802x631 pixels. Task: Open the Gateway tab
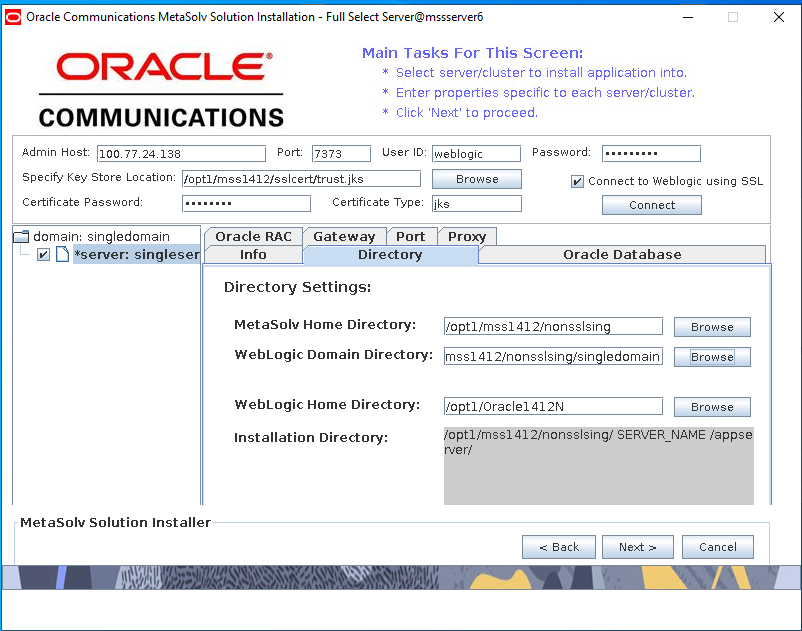(x=344, y=237)
